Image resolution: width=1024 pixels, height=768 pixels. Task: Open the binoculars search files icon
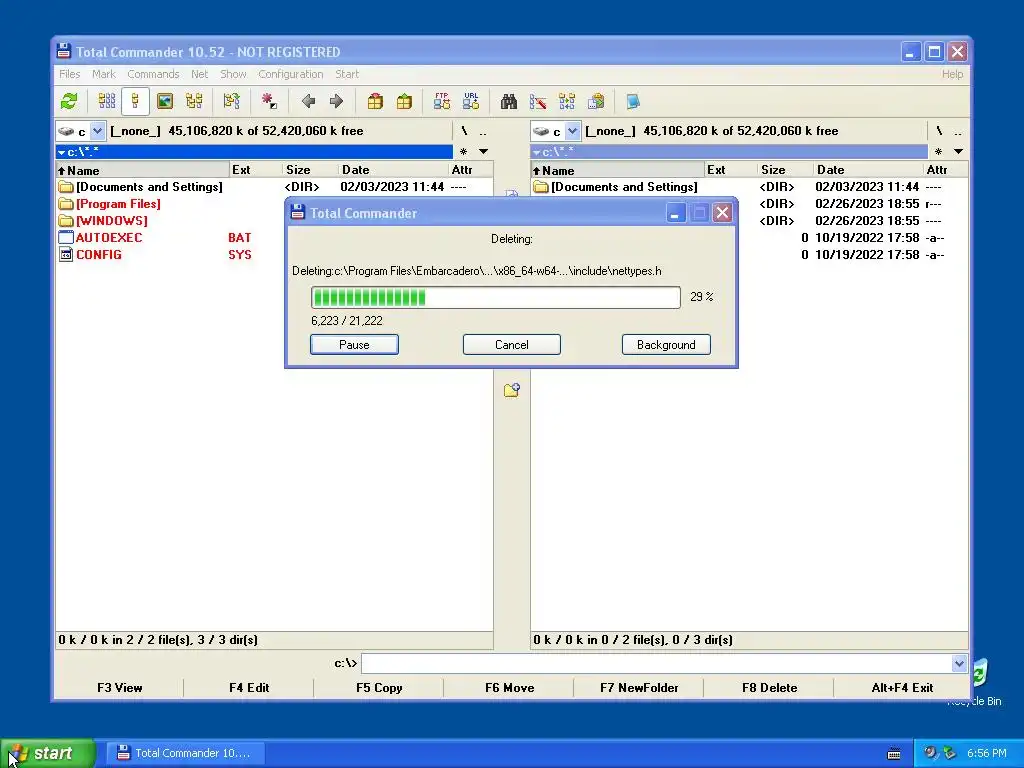[x=509, y=101]
